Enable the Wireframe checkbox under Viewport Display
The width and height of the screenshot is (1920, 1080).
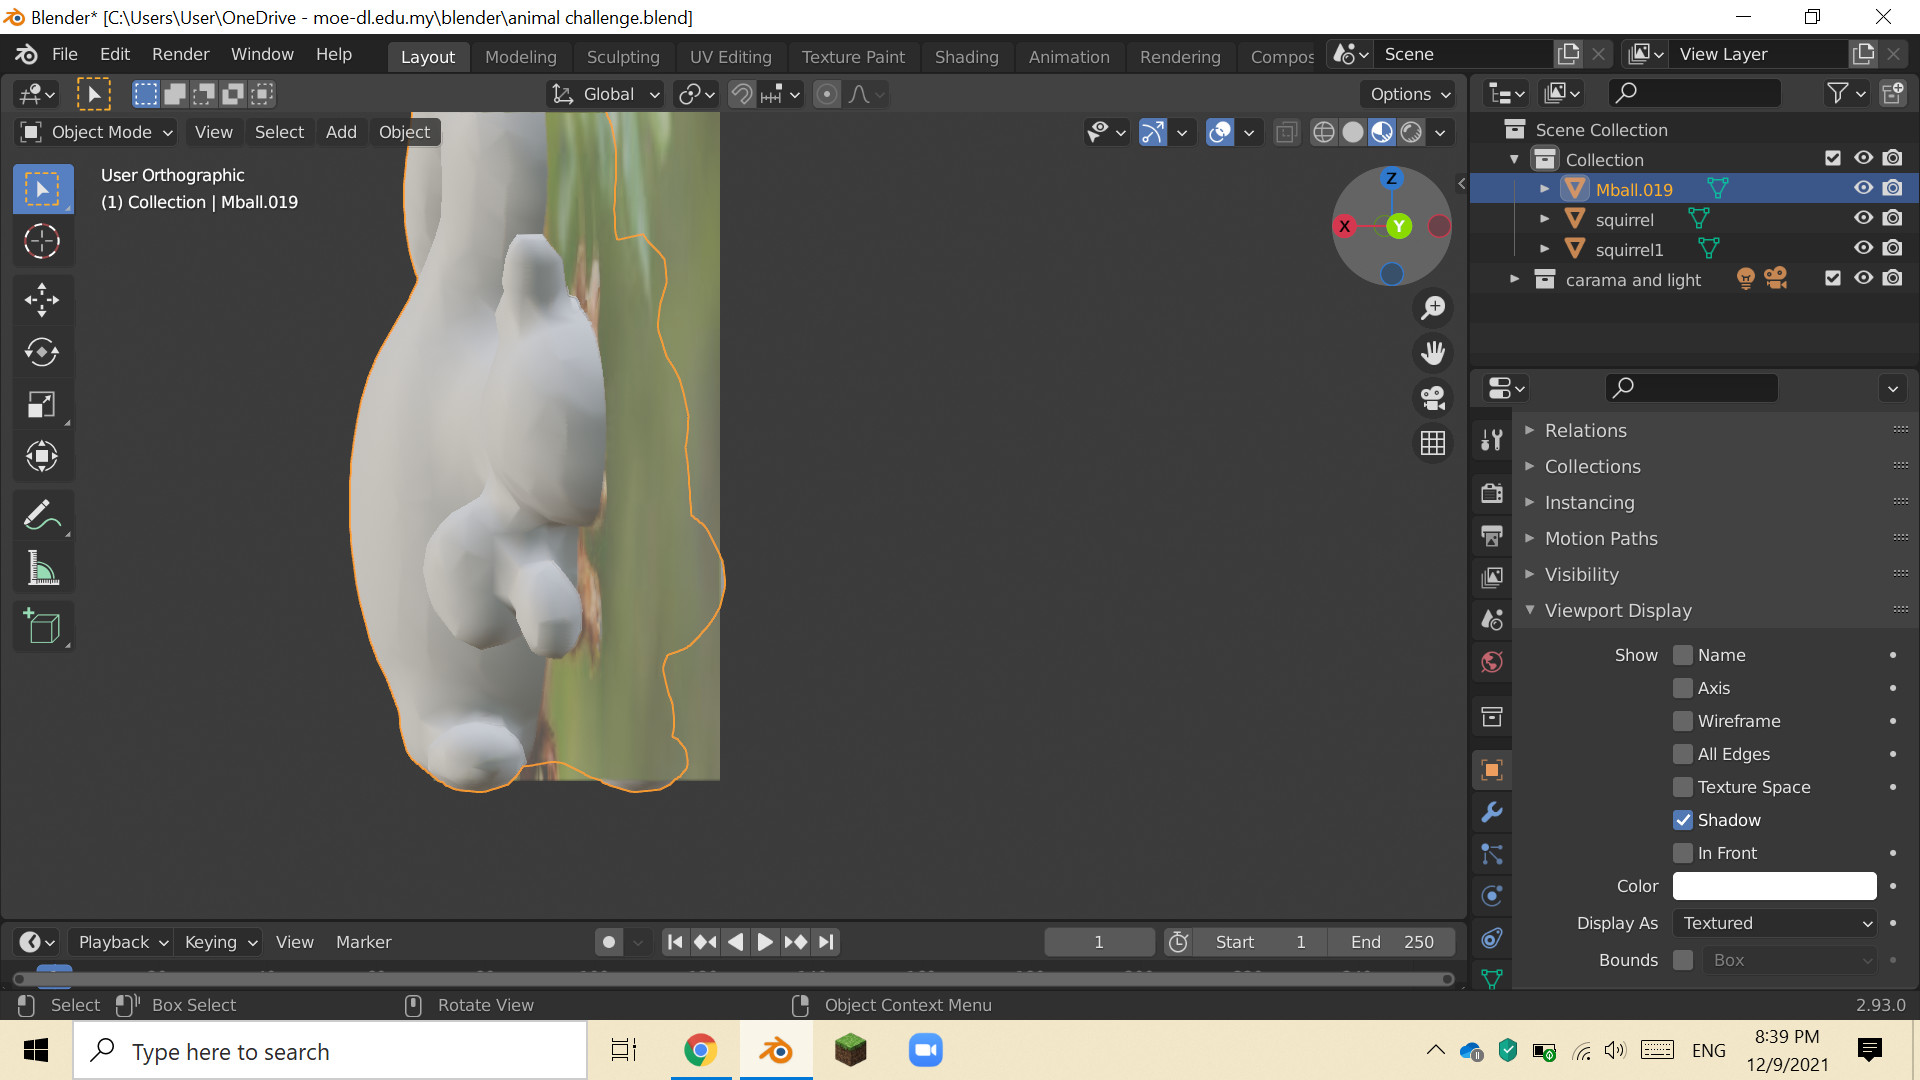click(x=1684, y=720)
